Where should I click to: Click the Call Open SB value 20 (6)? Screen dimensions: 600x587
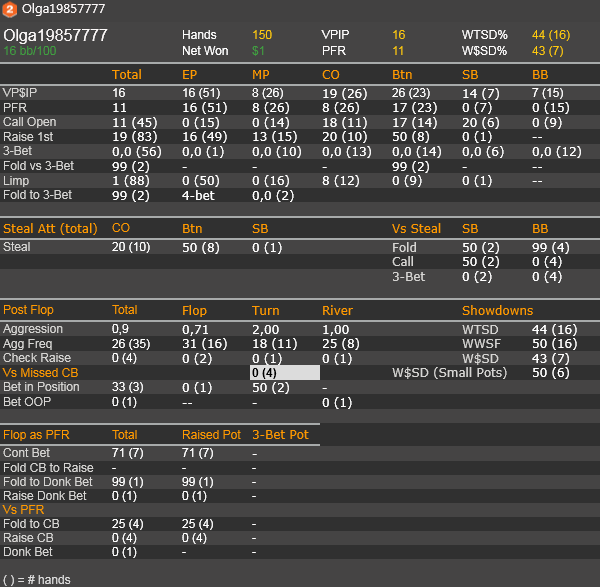(x=480, y=122)
